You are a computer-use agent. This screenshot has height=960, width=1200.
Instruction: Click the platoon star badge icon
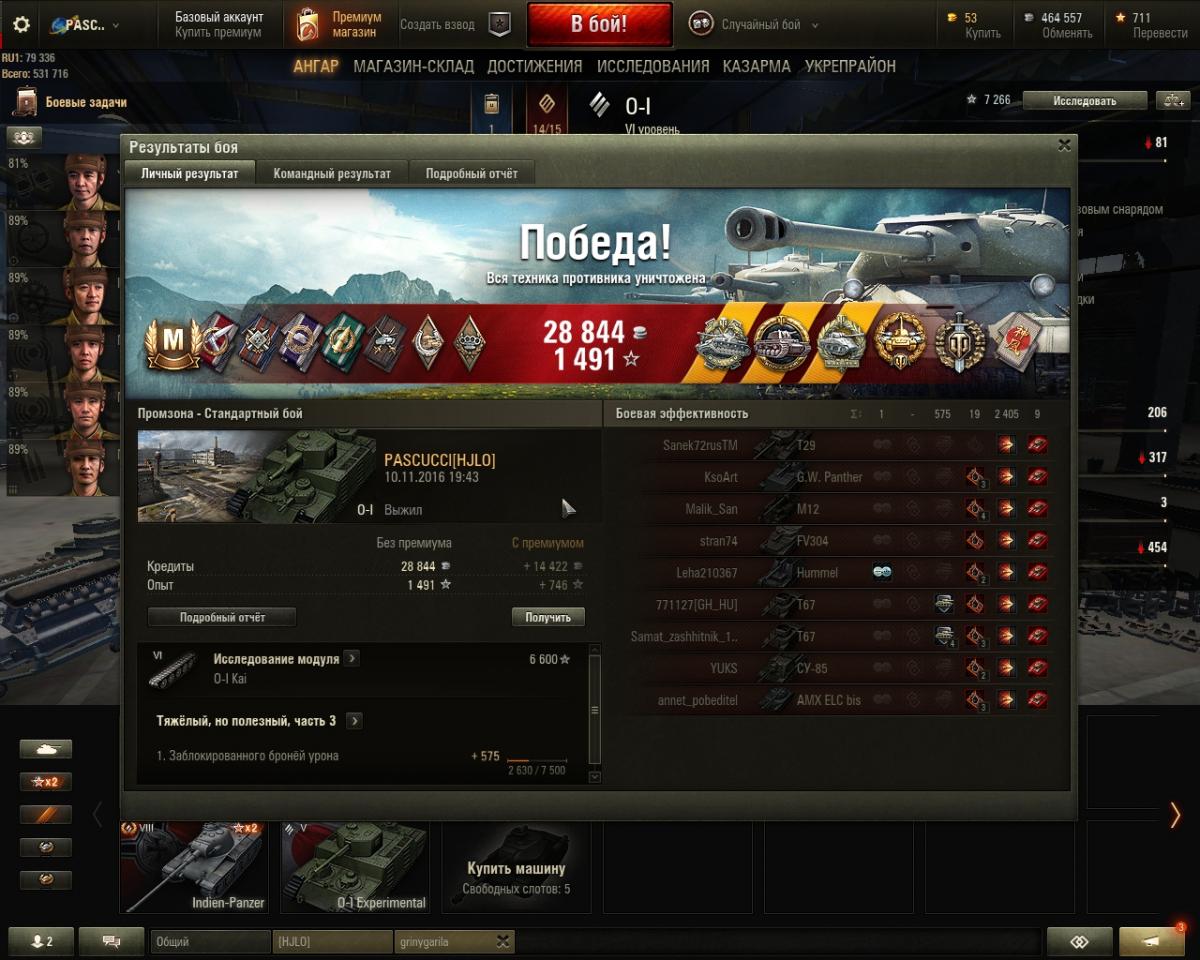(499, 25)
